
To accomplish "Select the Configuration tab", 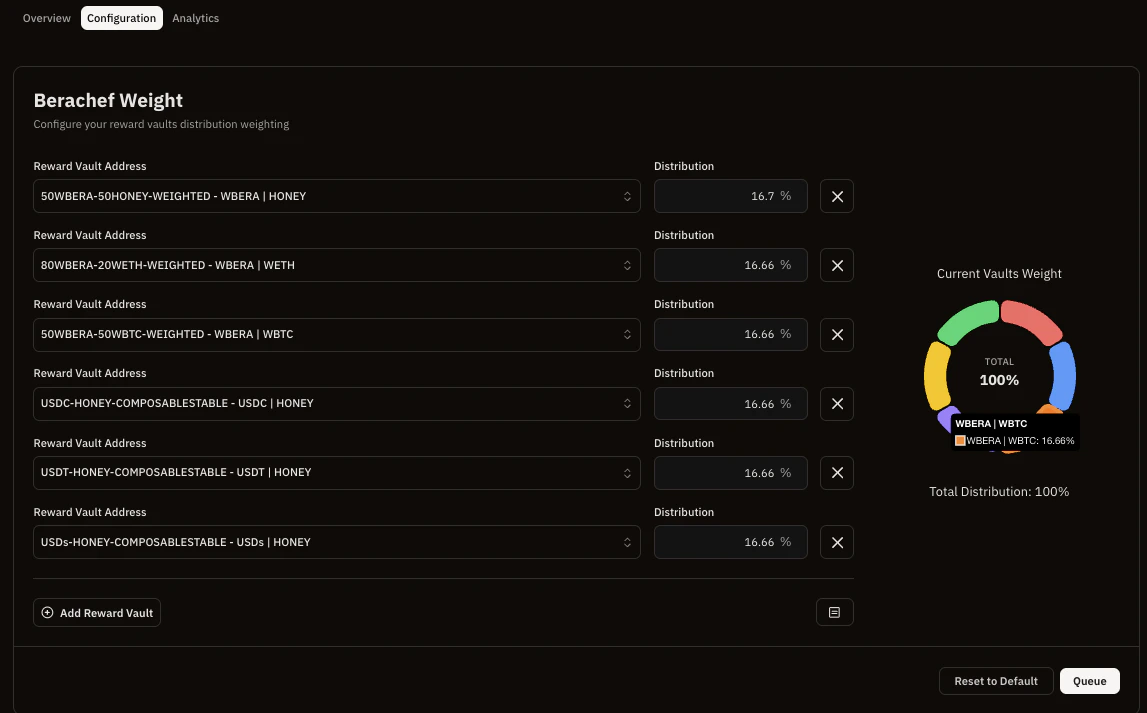I will pos(121,17).
